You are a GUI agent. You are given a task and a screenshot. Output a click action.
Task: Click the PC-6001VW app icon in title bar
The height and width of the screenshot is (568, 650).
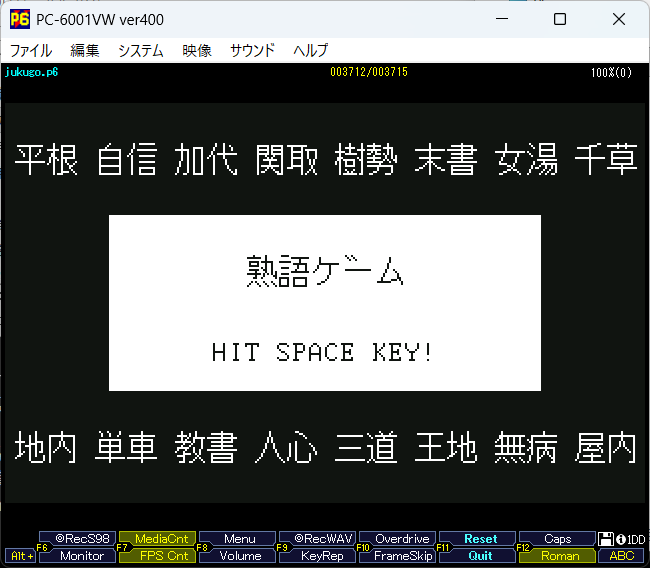click(18, 19)
